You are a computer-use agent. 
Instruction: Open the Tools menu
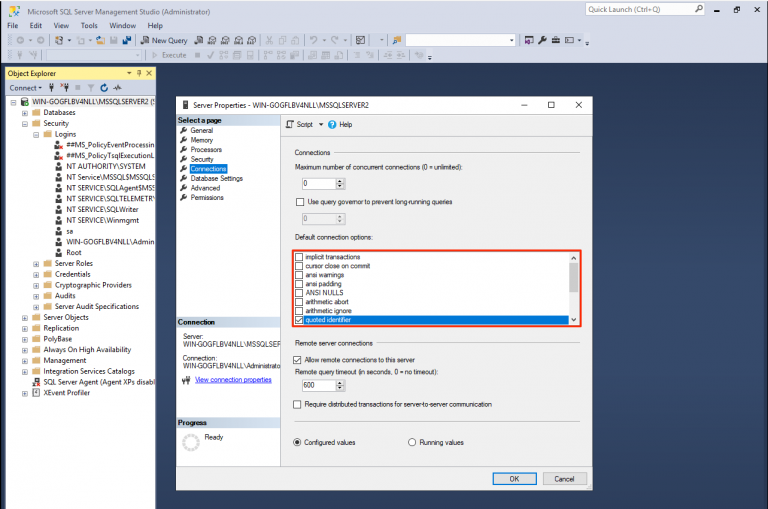pos(89,25)
